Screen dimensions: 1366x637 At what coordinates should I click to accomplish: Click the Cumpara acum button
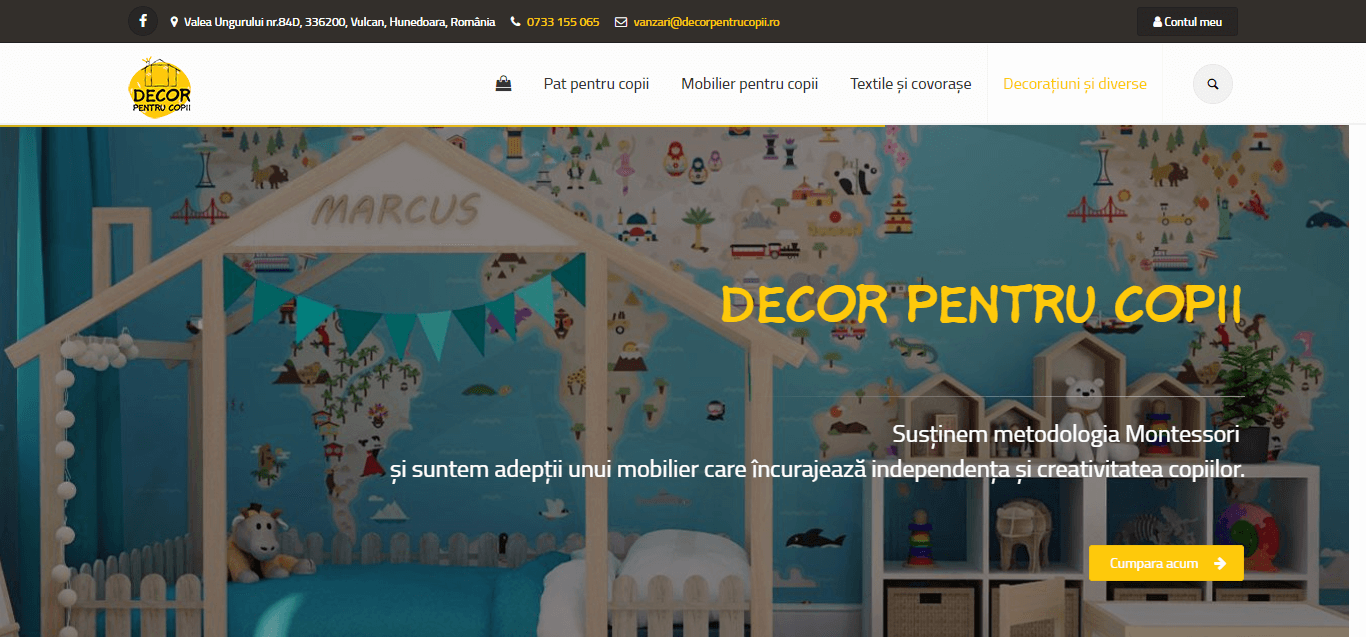(x=1166, y=563)
